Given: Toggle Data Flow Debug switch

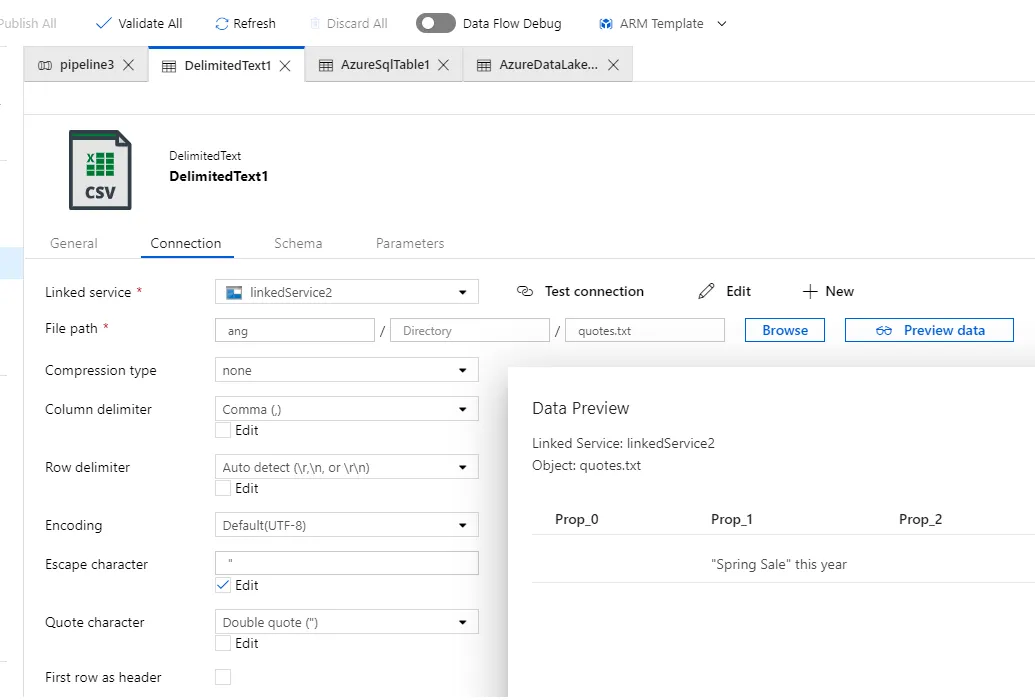Looking at the screenshot, I should pos(435,23).
